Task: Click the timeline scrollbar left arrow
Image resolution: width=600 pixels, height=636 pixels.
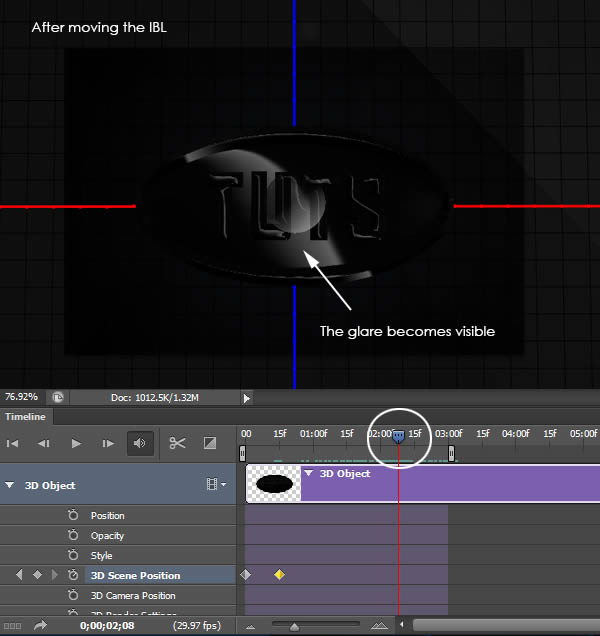Action: click(x=402, y=625)
